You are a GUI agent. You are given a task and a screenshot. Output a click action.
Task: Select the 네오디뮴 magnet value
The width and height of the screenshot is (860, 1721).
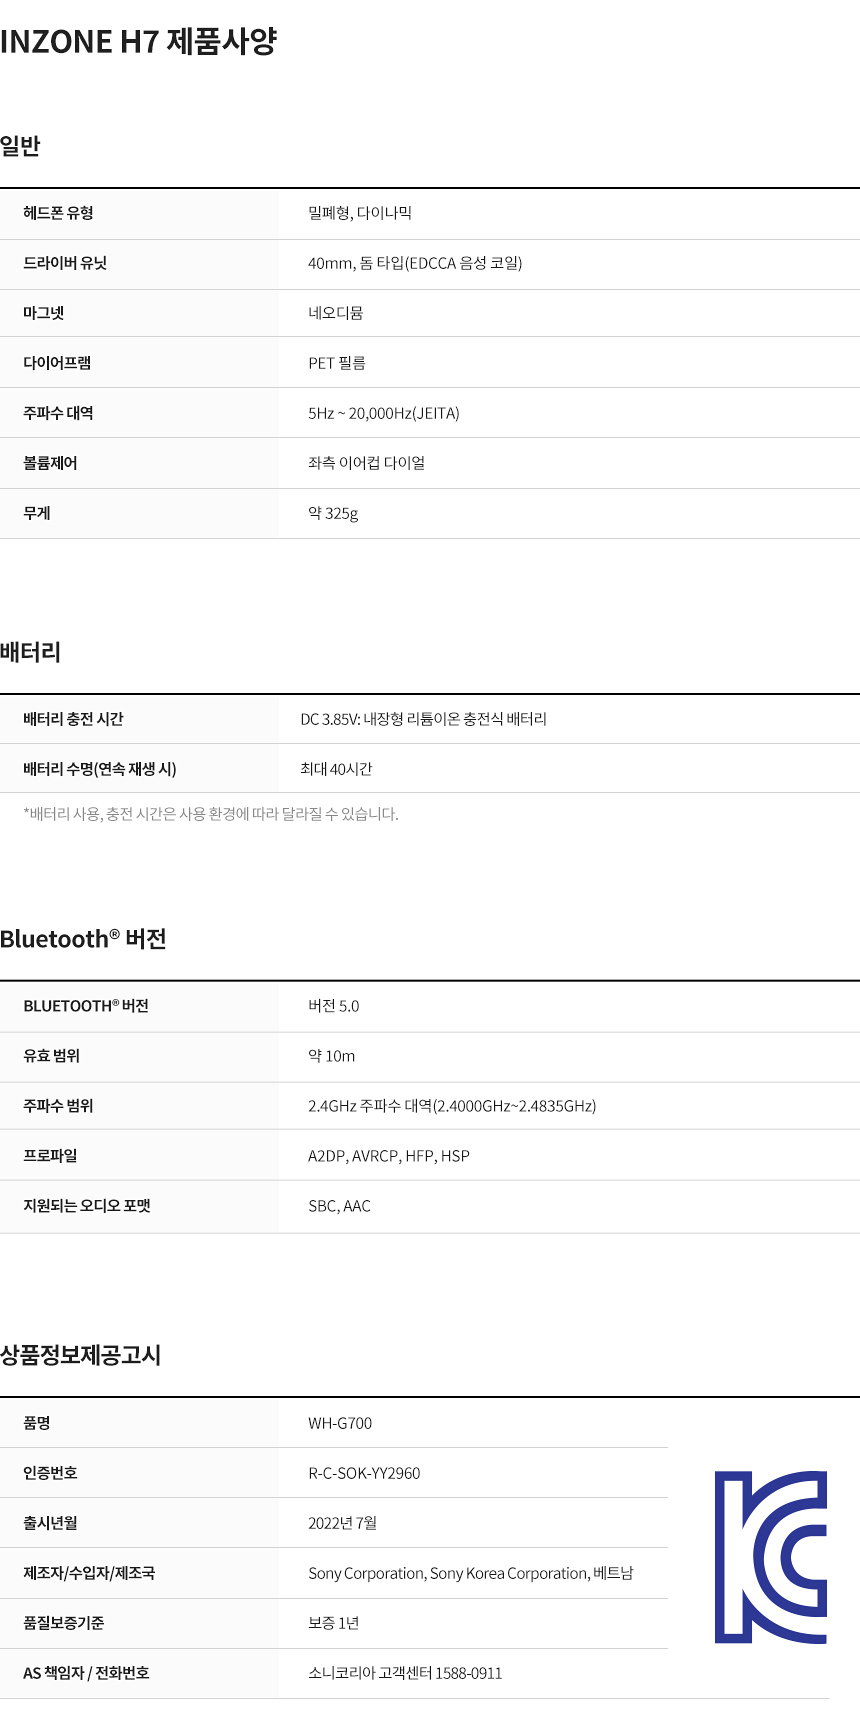tap(335, 313)
